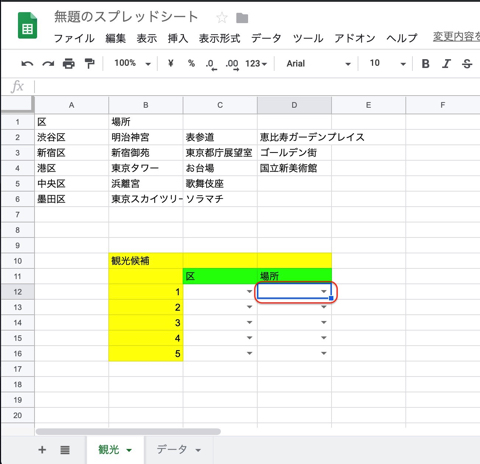The height and width of the screenshot is (464, 480).
Task: Select the cell containing 国立新美術館
Action: coord(294,168)
